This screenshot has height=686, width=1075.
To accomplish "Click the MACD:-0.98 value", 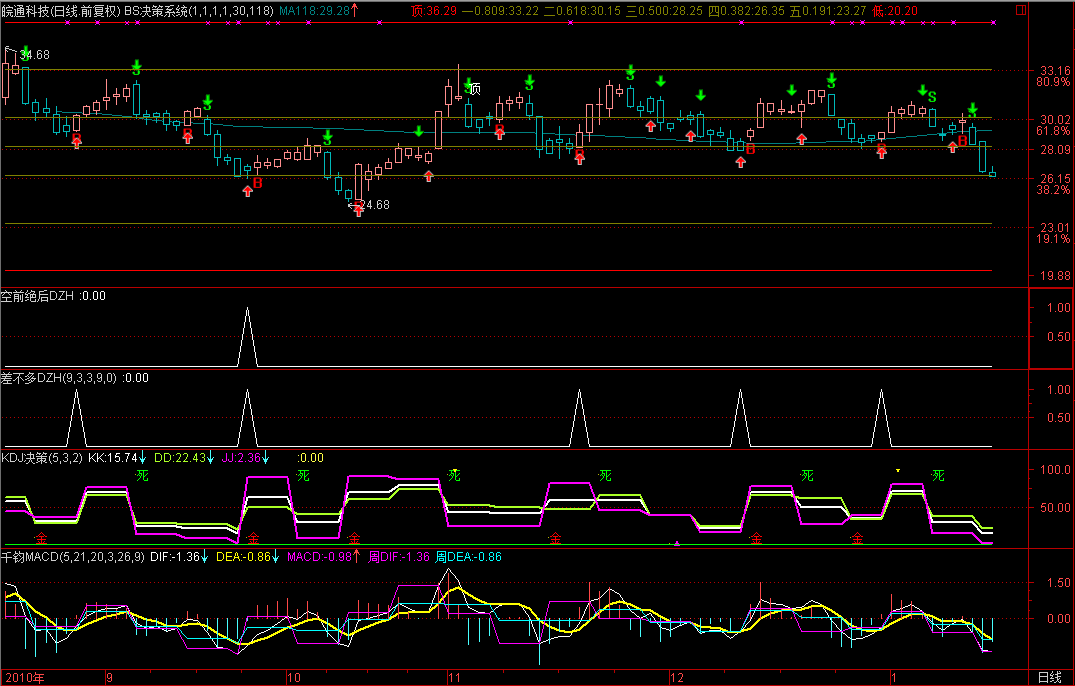I will click(x=319, y=556).
